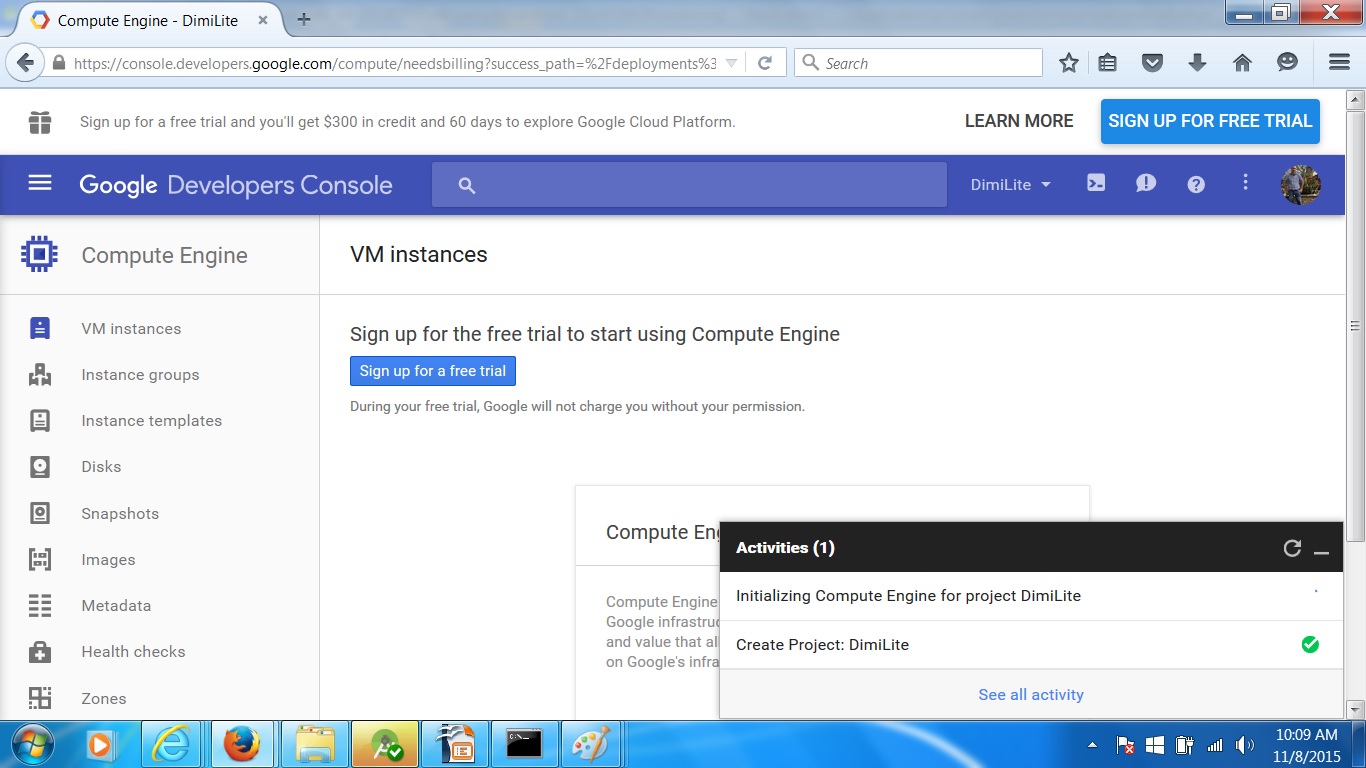Click into the Firefox Search box
Viewport: 1366px width, 768px height.
919,63
